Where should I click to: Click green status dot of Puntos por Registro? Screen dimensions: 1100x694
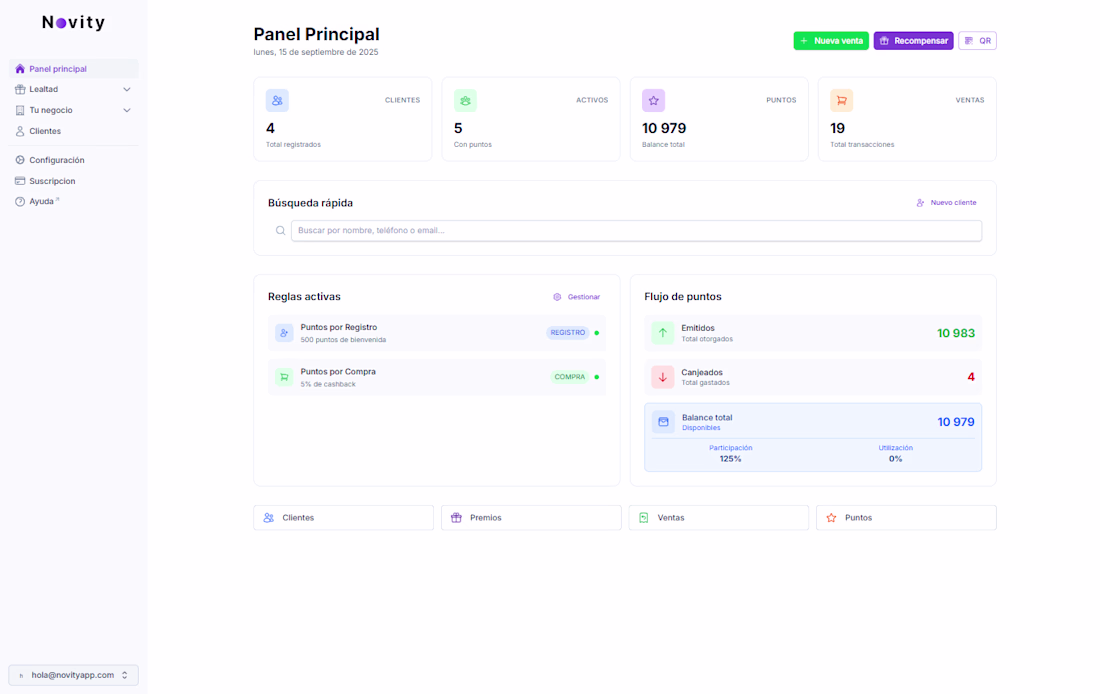pos(597,333)
